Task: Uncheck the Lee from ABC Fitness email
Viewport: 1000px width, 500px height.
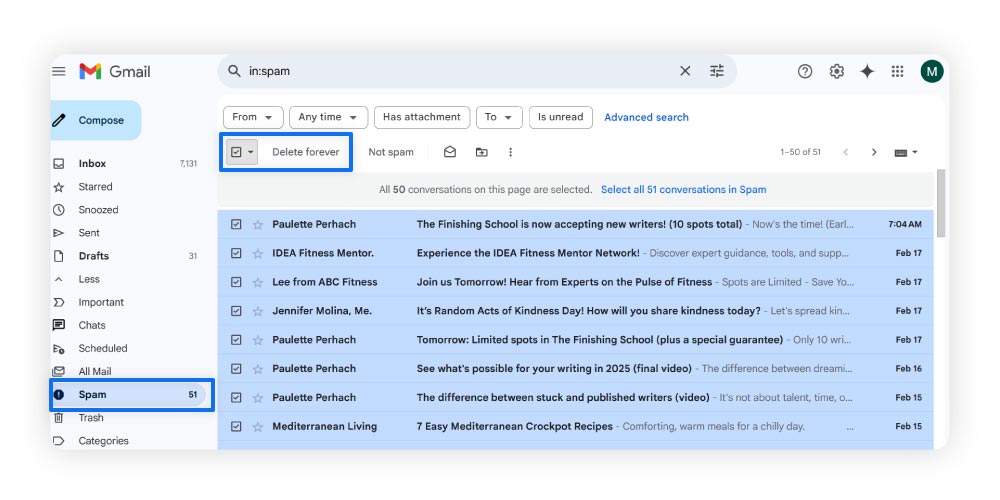Action: click(236, 282)
